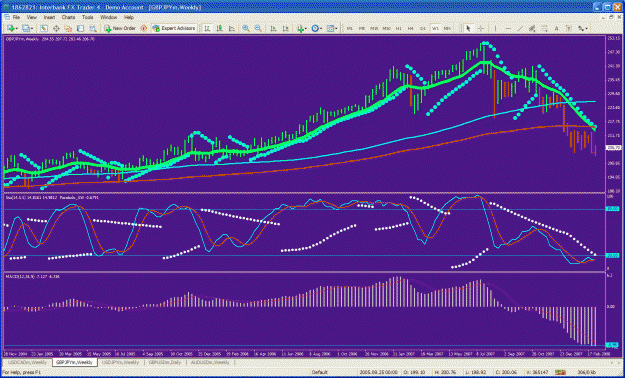Open the Templates icon
This screenshot has width=625, height=378.
(330, 28)
